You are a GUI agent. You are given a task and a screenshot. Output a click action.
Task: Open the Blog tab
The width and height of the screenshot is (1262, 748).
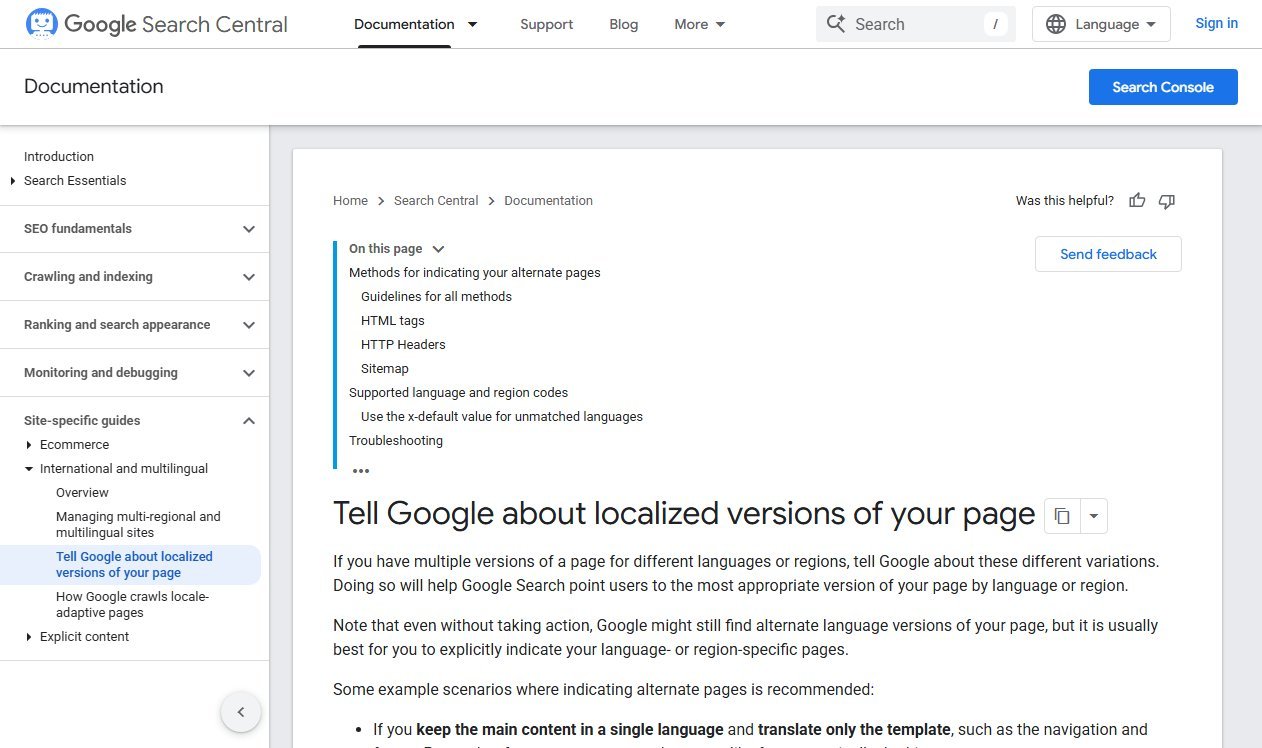point(624,24)
